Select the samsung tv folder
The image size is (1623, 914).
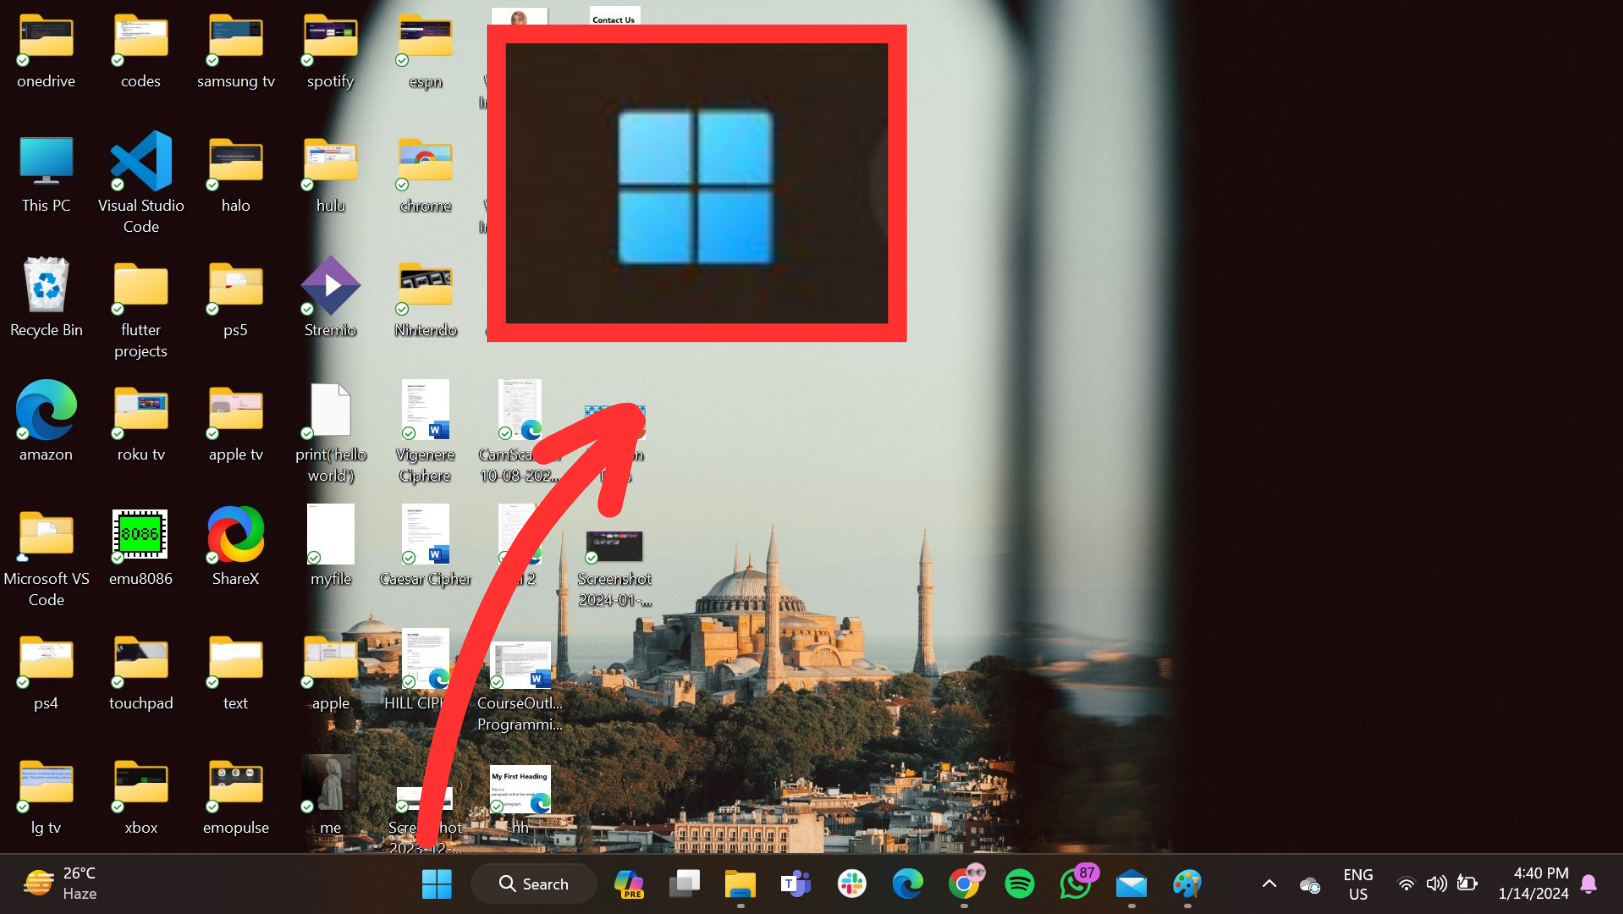tap(236, 50)
